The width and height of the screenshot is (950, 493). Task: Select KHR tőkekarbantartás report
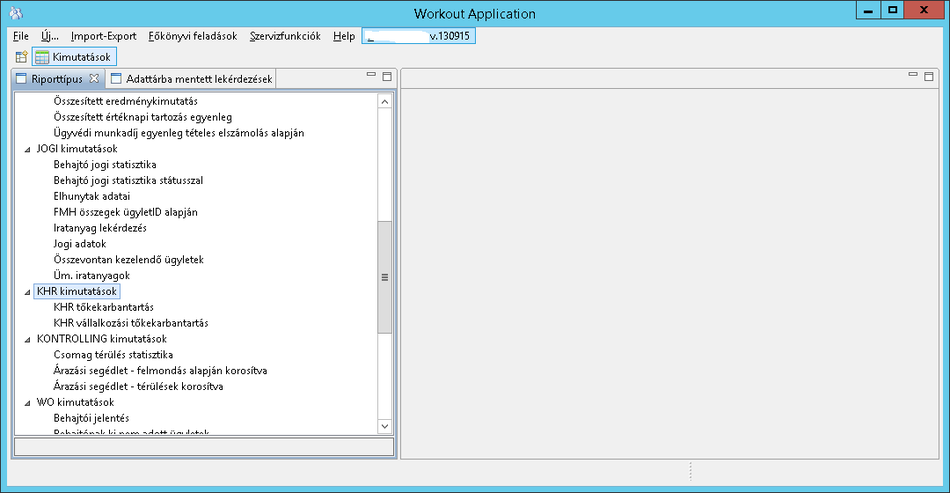click(x=103, y=307)
